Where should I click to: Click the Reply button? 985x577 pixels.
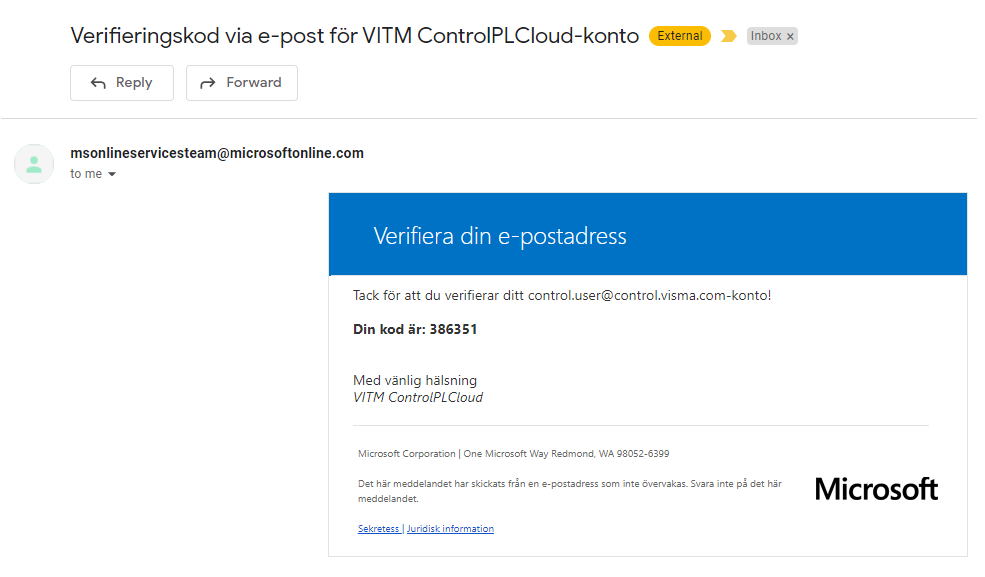122,83
